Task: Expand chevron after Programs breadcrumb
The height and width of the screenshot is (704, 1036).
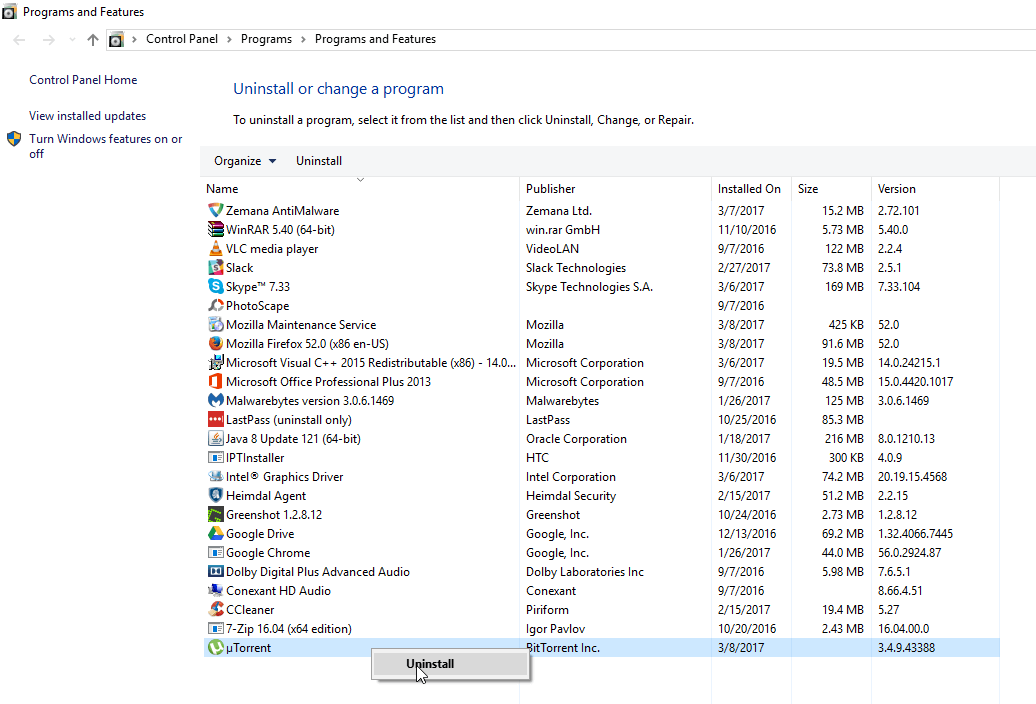Action: pyautogui.click(x=303, y=40)
